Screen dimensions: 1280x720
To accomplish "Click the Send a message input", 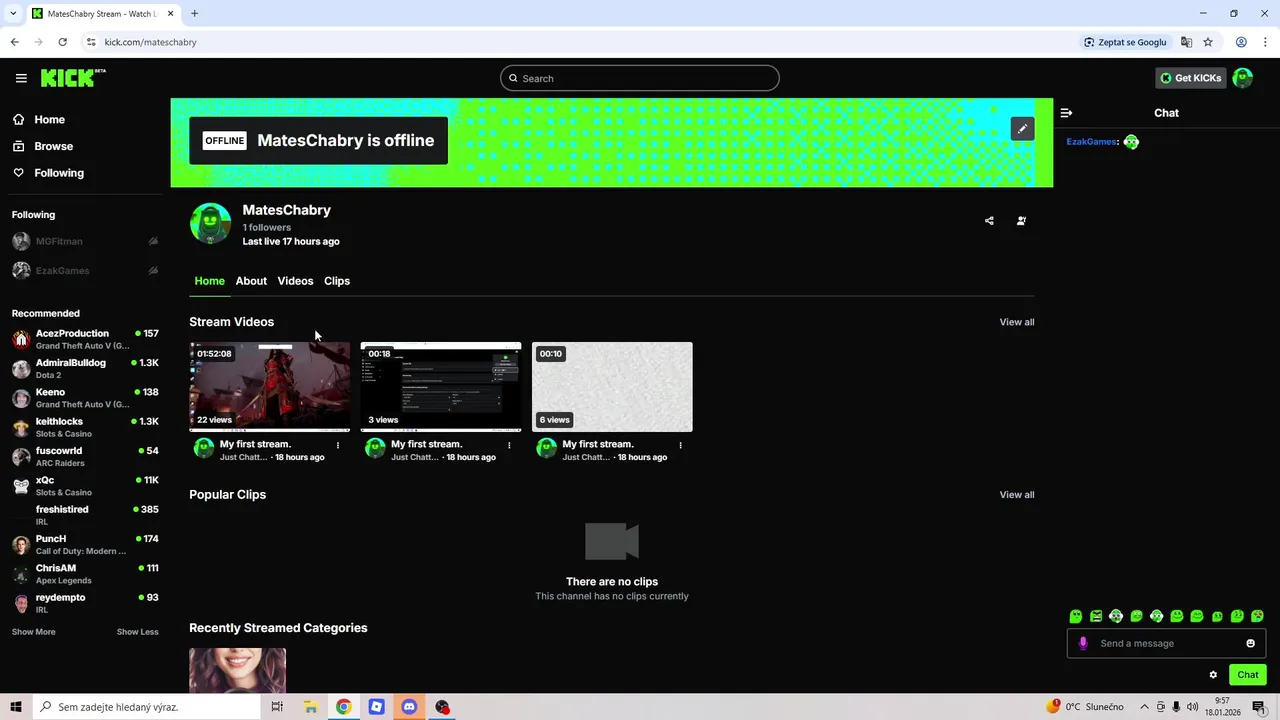I will (1166, 643).
